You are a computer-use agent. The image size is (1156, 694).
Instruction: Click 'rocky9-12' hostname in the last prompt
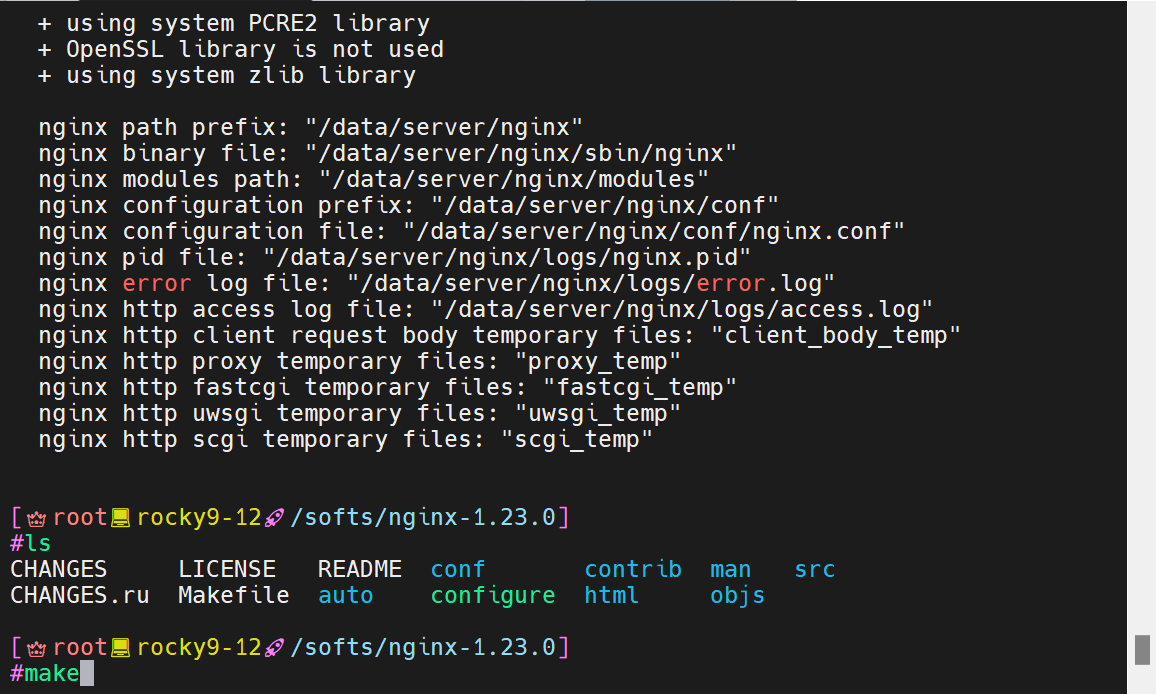point(199,648)
